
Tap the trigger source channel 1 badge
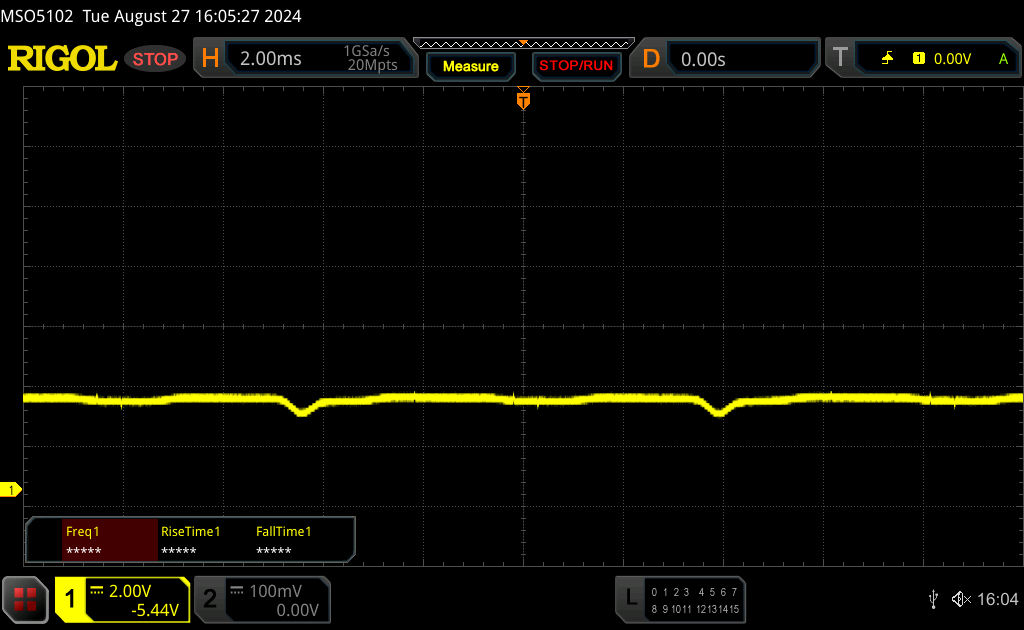[919, 59]
